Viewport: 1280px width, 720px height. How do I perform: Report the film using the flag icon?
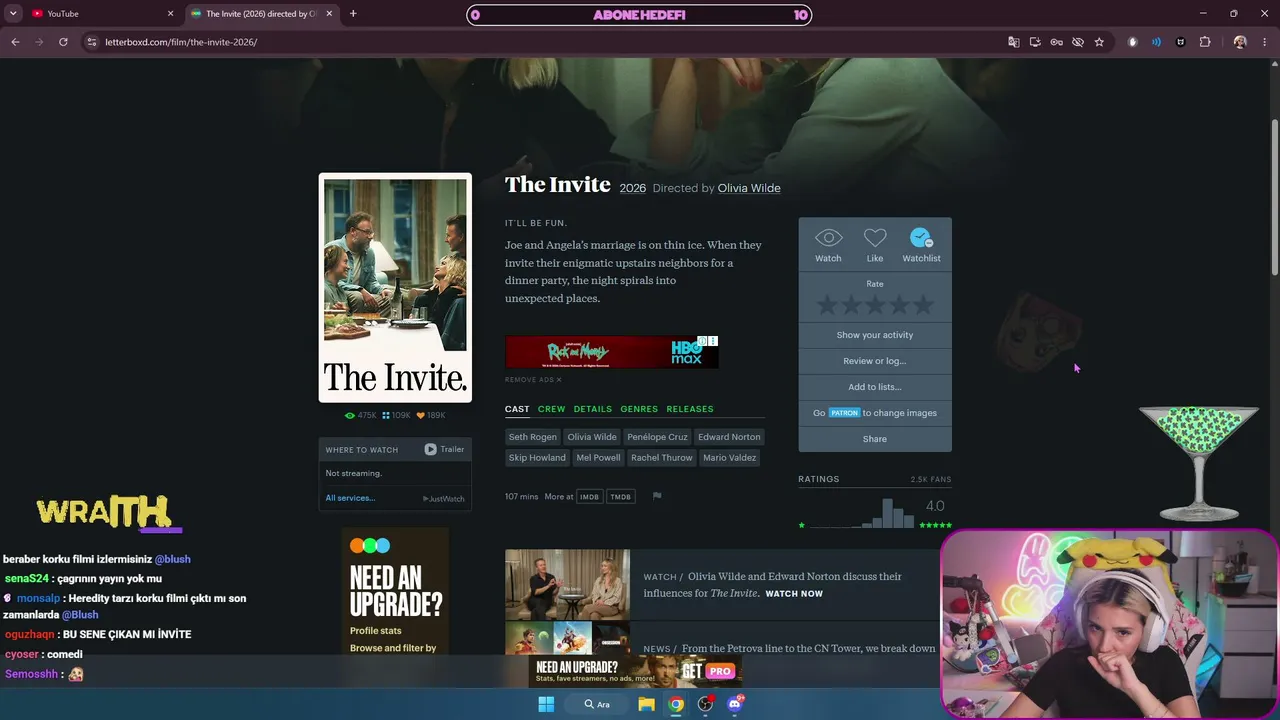click(x=657, y=496)
